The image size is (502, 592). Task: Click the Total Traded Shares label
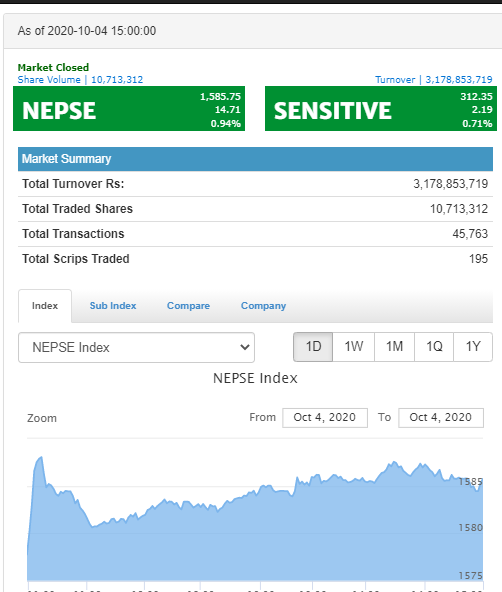pyautogui.click(x=77, y=209)
